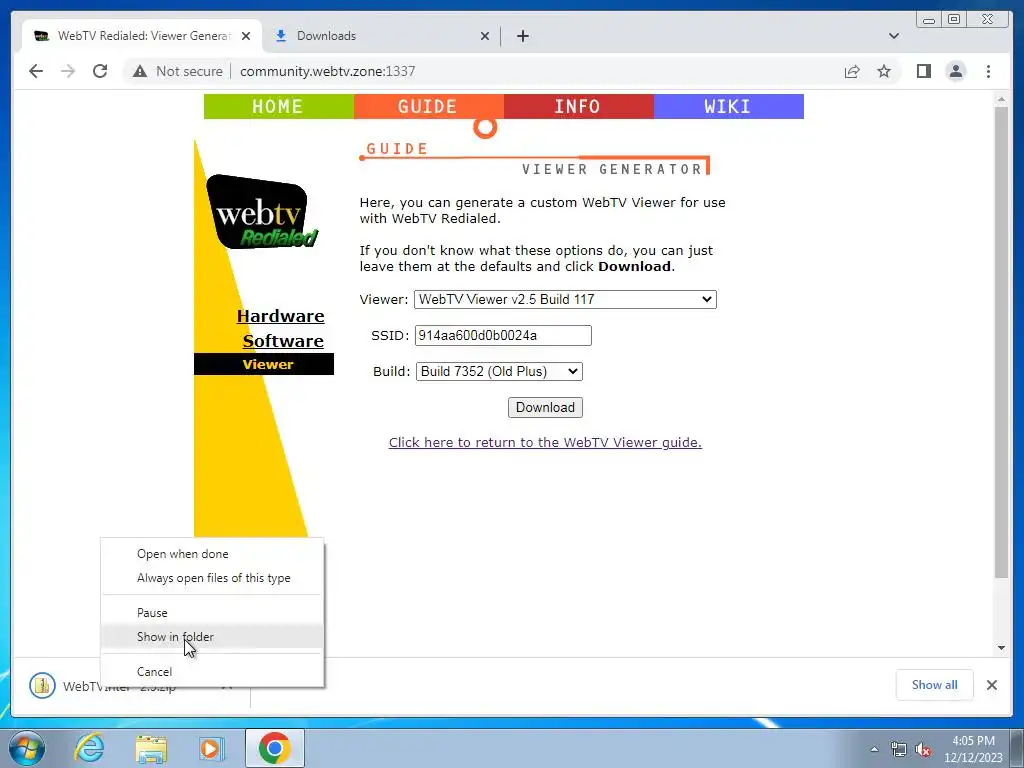Open Windows Explorer from taskbar
1024x768 pixels.
151,748
